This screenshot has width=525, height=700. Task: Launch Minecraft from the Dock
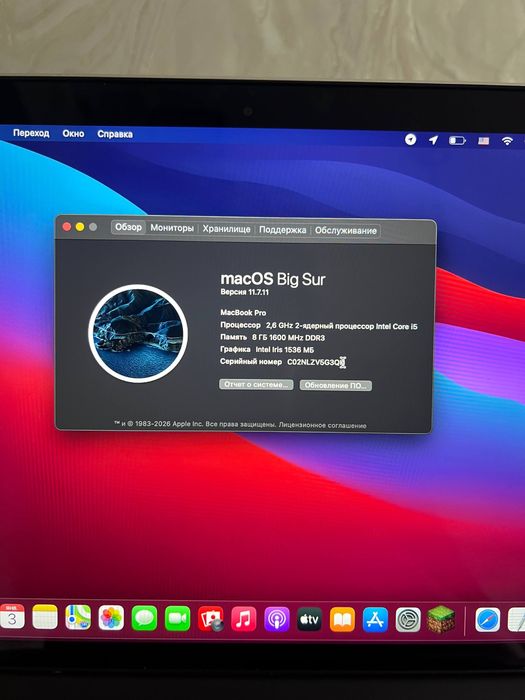[x=441, y=619]
